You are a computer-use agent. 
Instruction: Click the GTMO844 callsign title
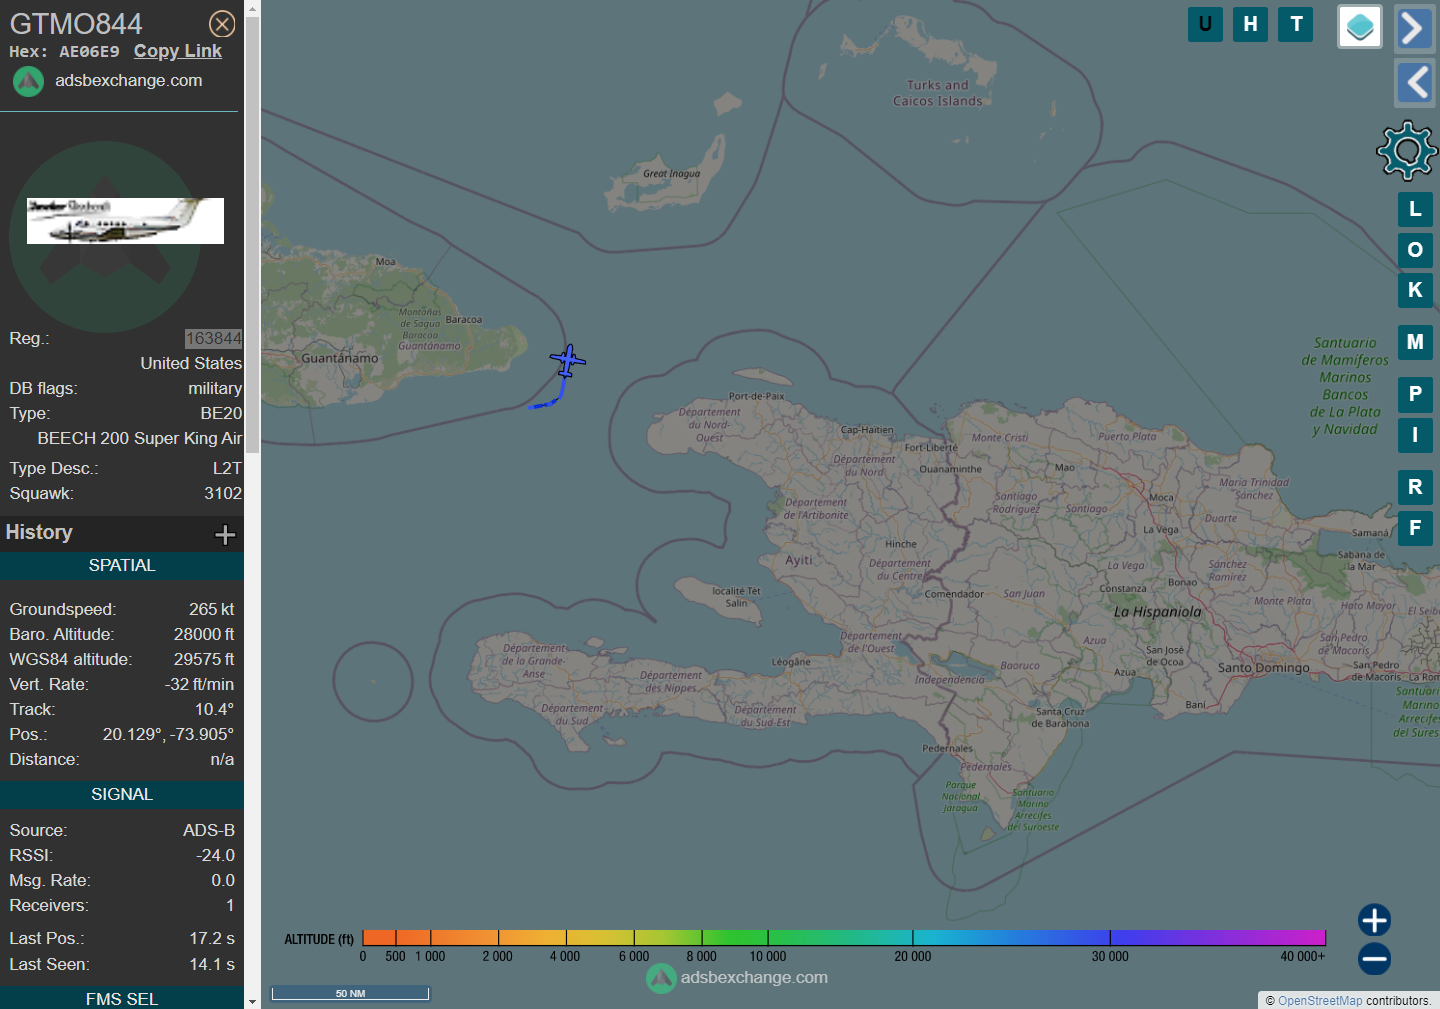coord(76,24)
